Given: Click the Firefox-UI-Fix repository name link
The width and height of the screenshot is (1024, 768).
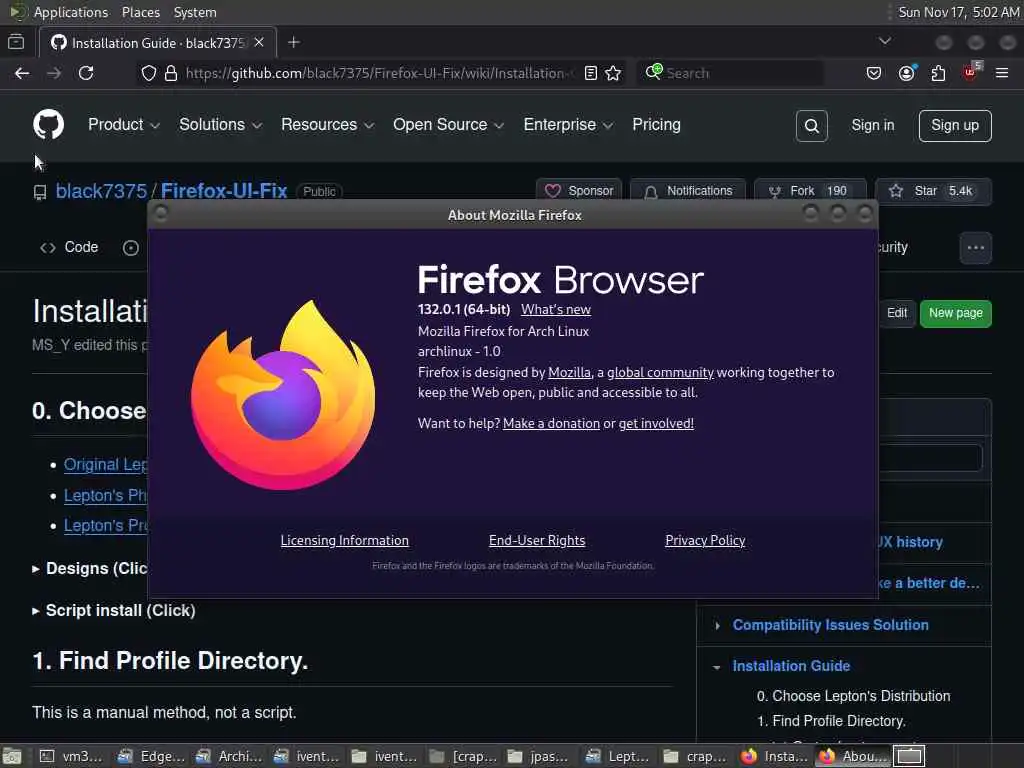Looking at the screenshot, I should pos(224,191).
